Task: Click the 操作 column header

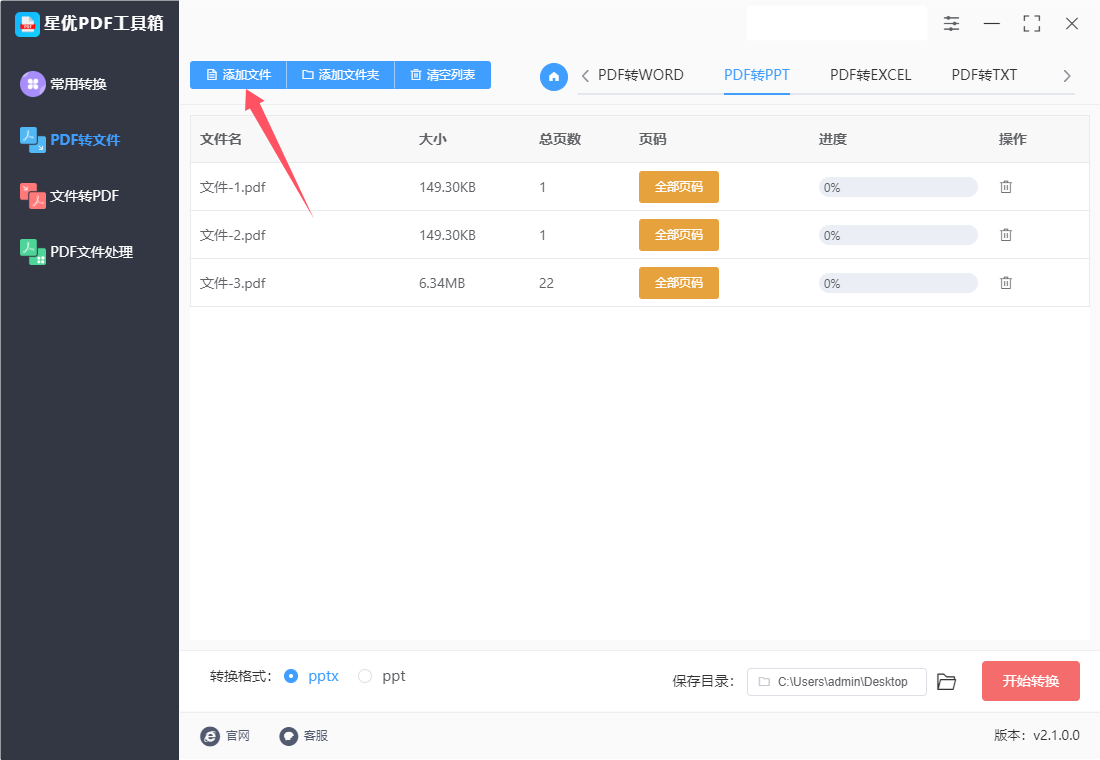Action: (1012, 139)
